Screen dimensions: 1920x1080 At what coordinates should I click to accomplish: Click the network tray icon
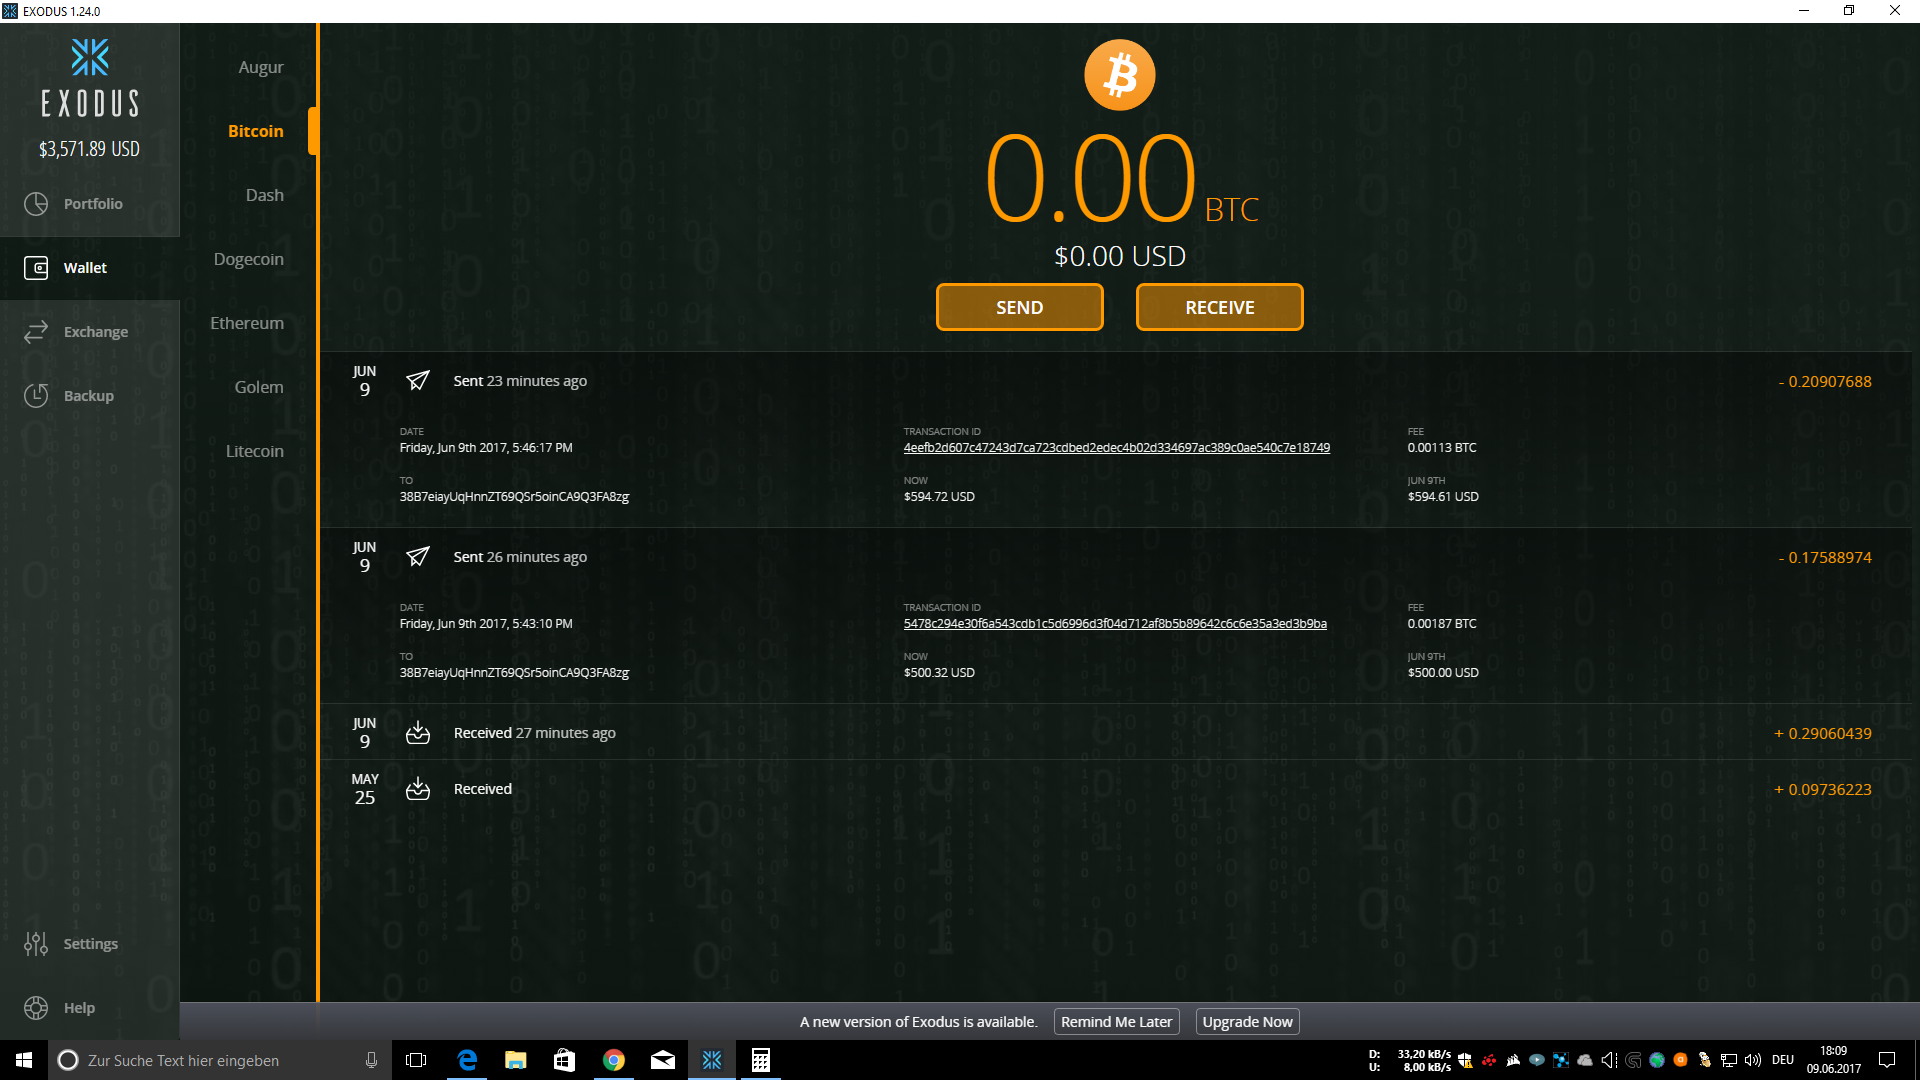1729,1060
